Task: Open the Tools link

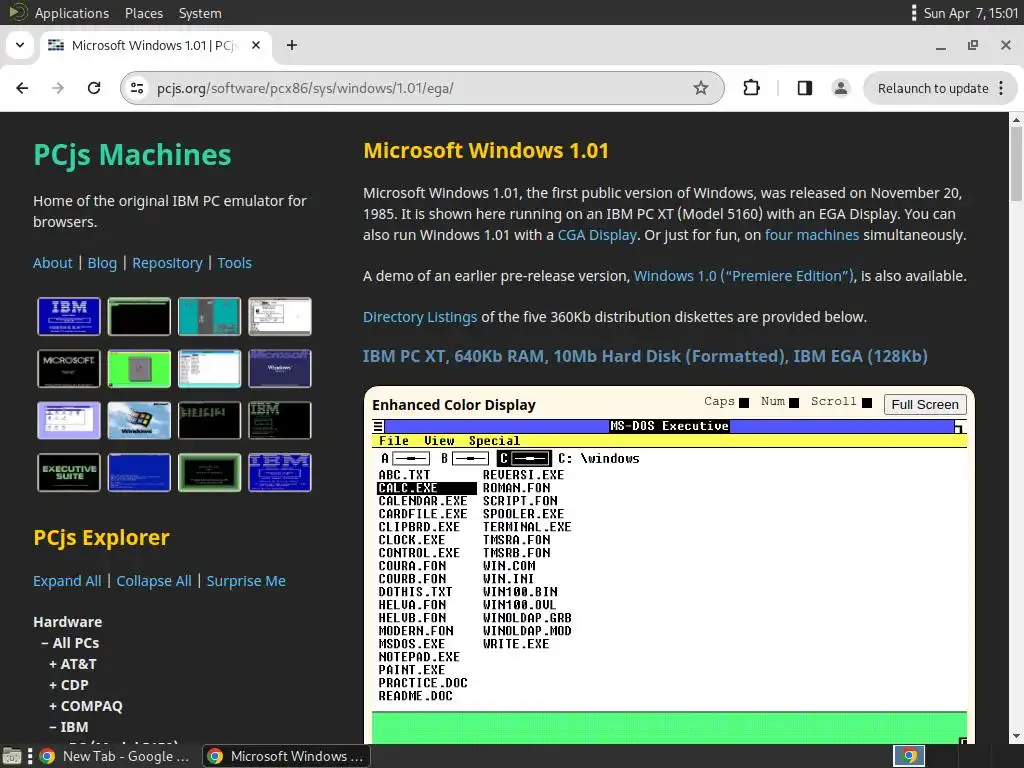Action: point(234,263)
